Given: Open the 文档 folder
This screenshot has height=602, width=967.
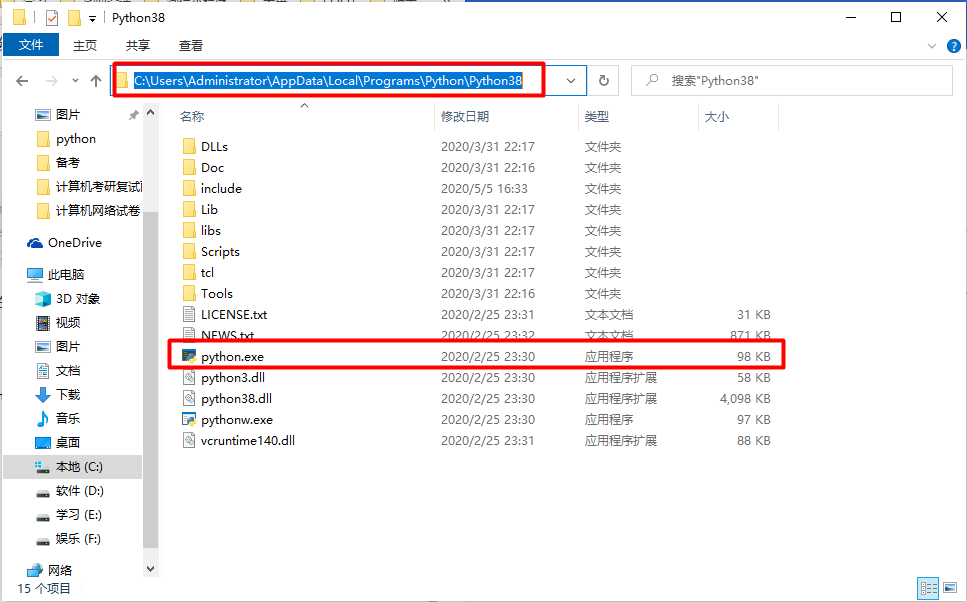Looking at the screenshot, I should pos(68,371).
